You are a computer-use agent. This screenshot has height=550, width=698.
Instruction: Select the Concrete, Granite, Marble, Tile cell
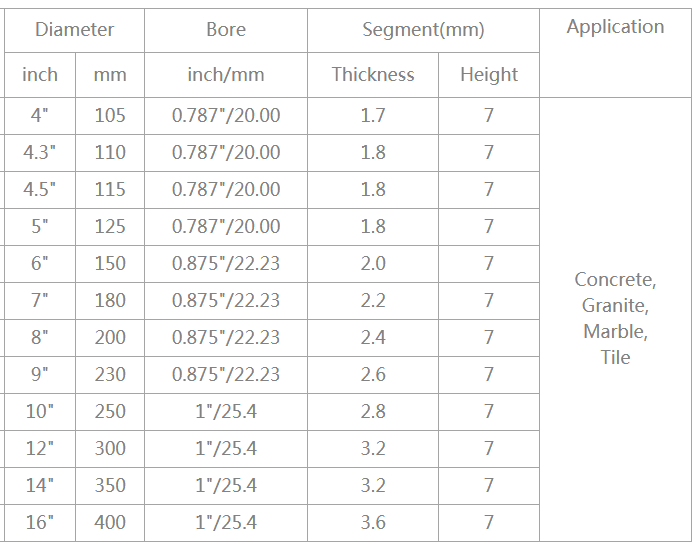615,318
